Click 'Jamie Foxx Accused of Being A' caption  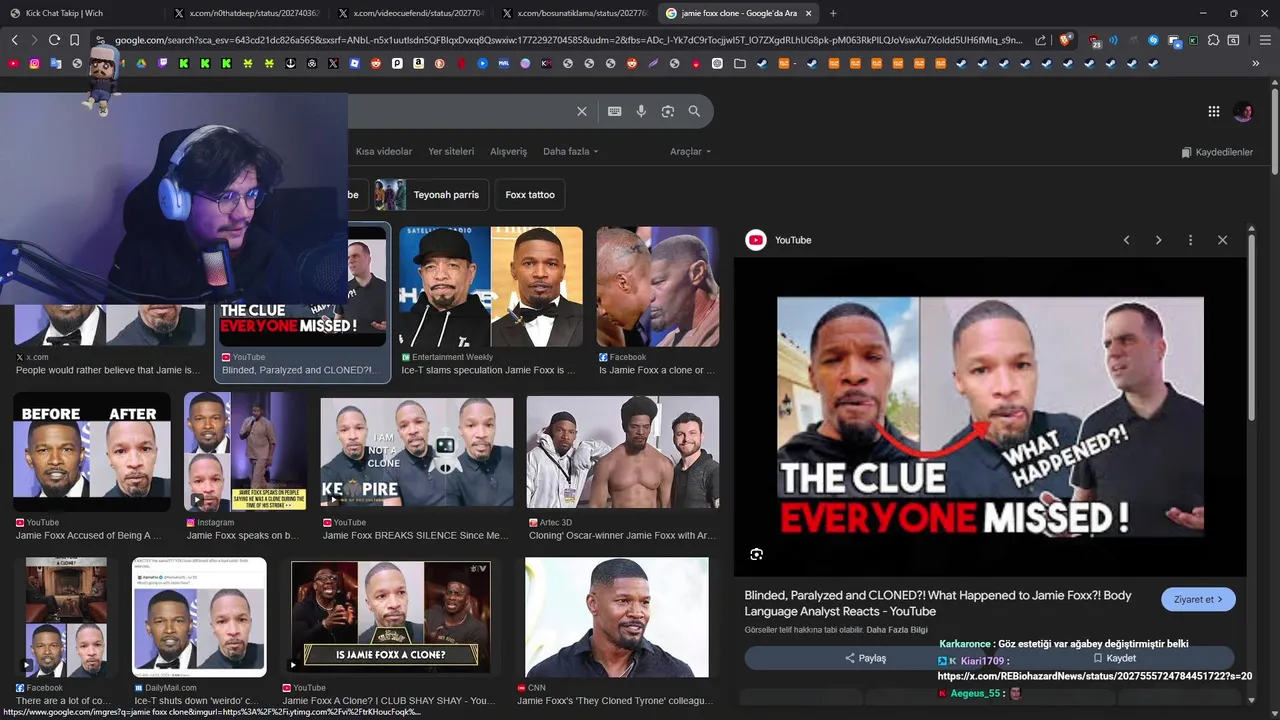(x=88, y=535)
